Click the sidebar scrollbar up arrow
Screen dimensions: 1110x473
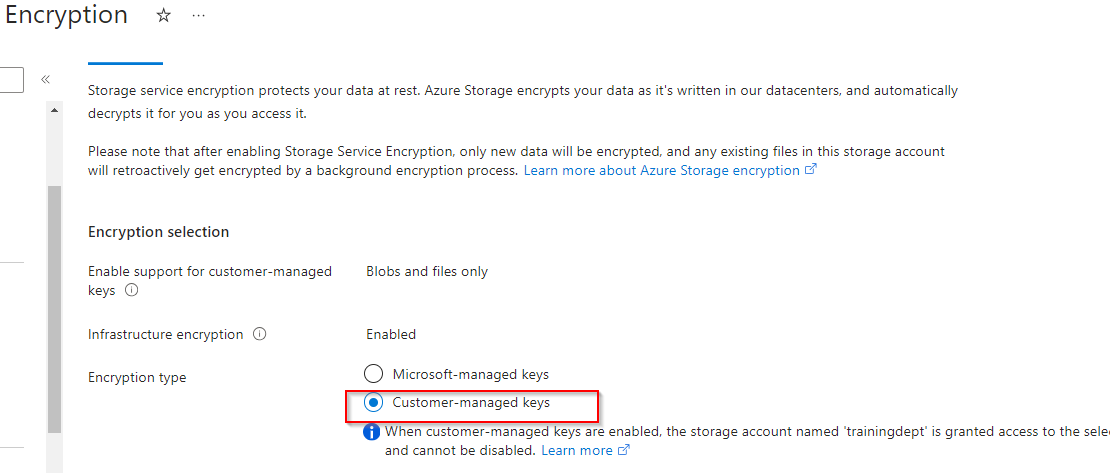(x=54, y=110)
